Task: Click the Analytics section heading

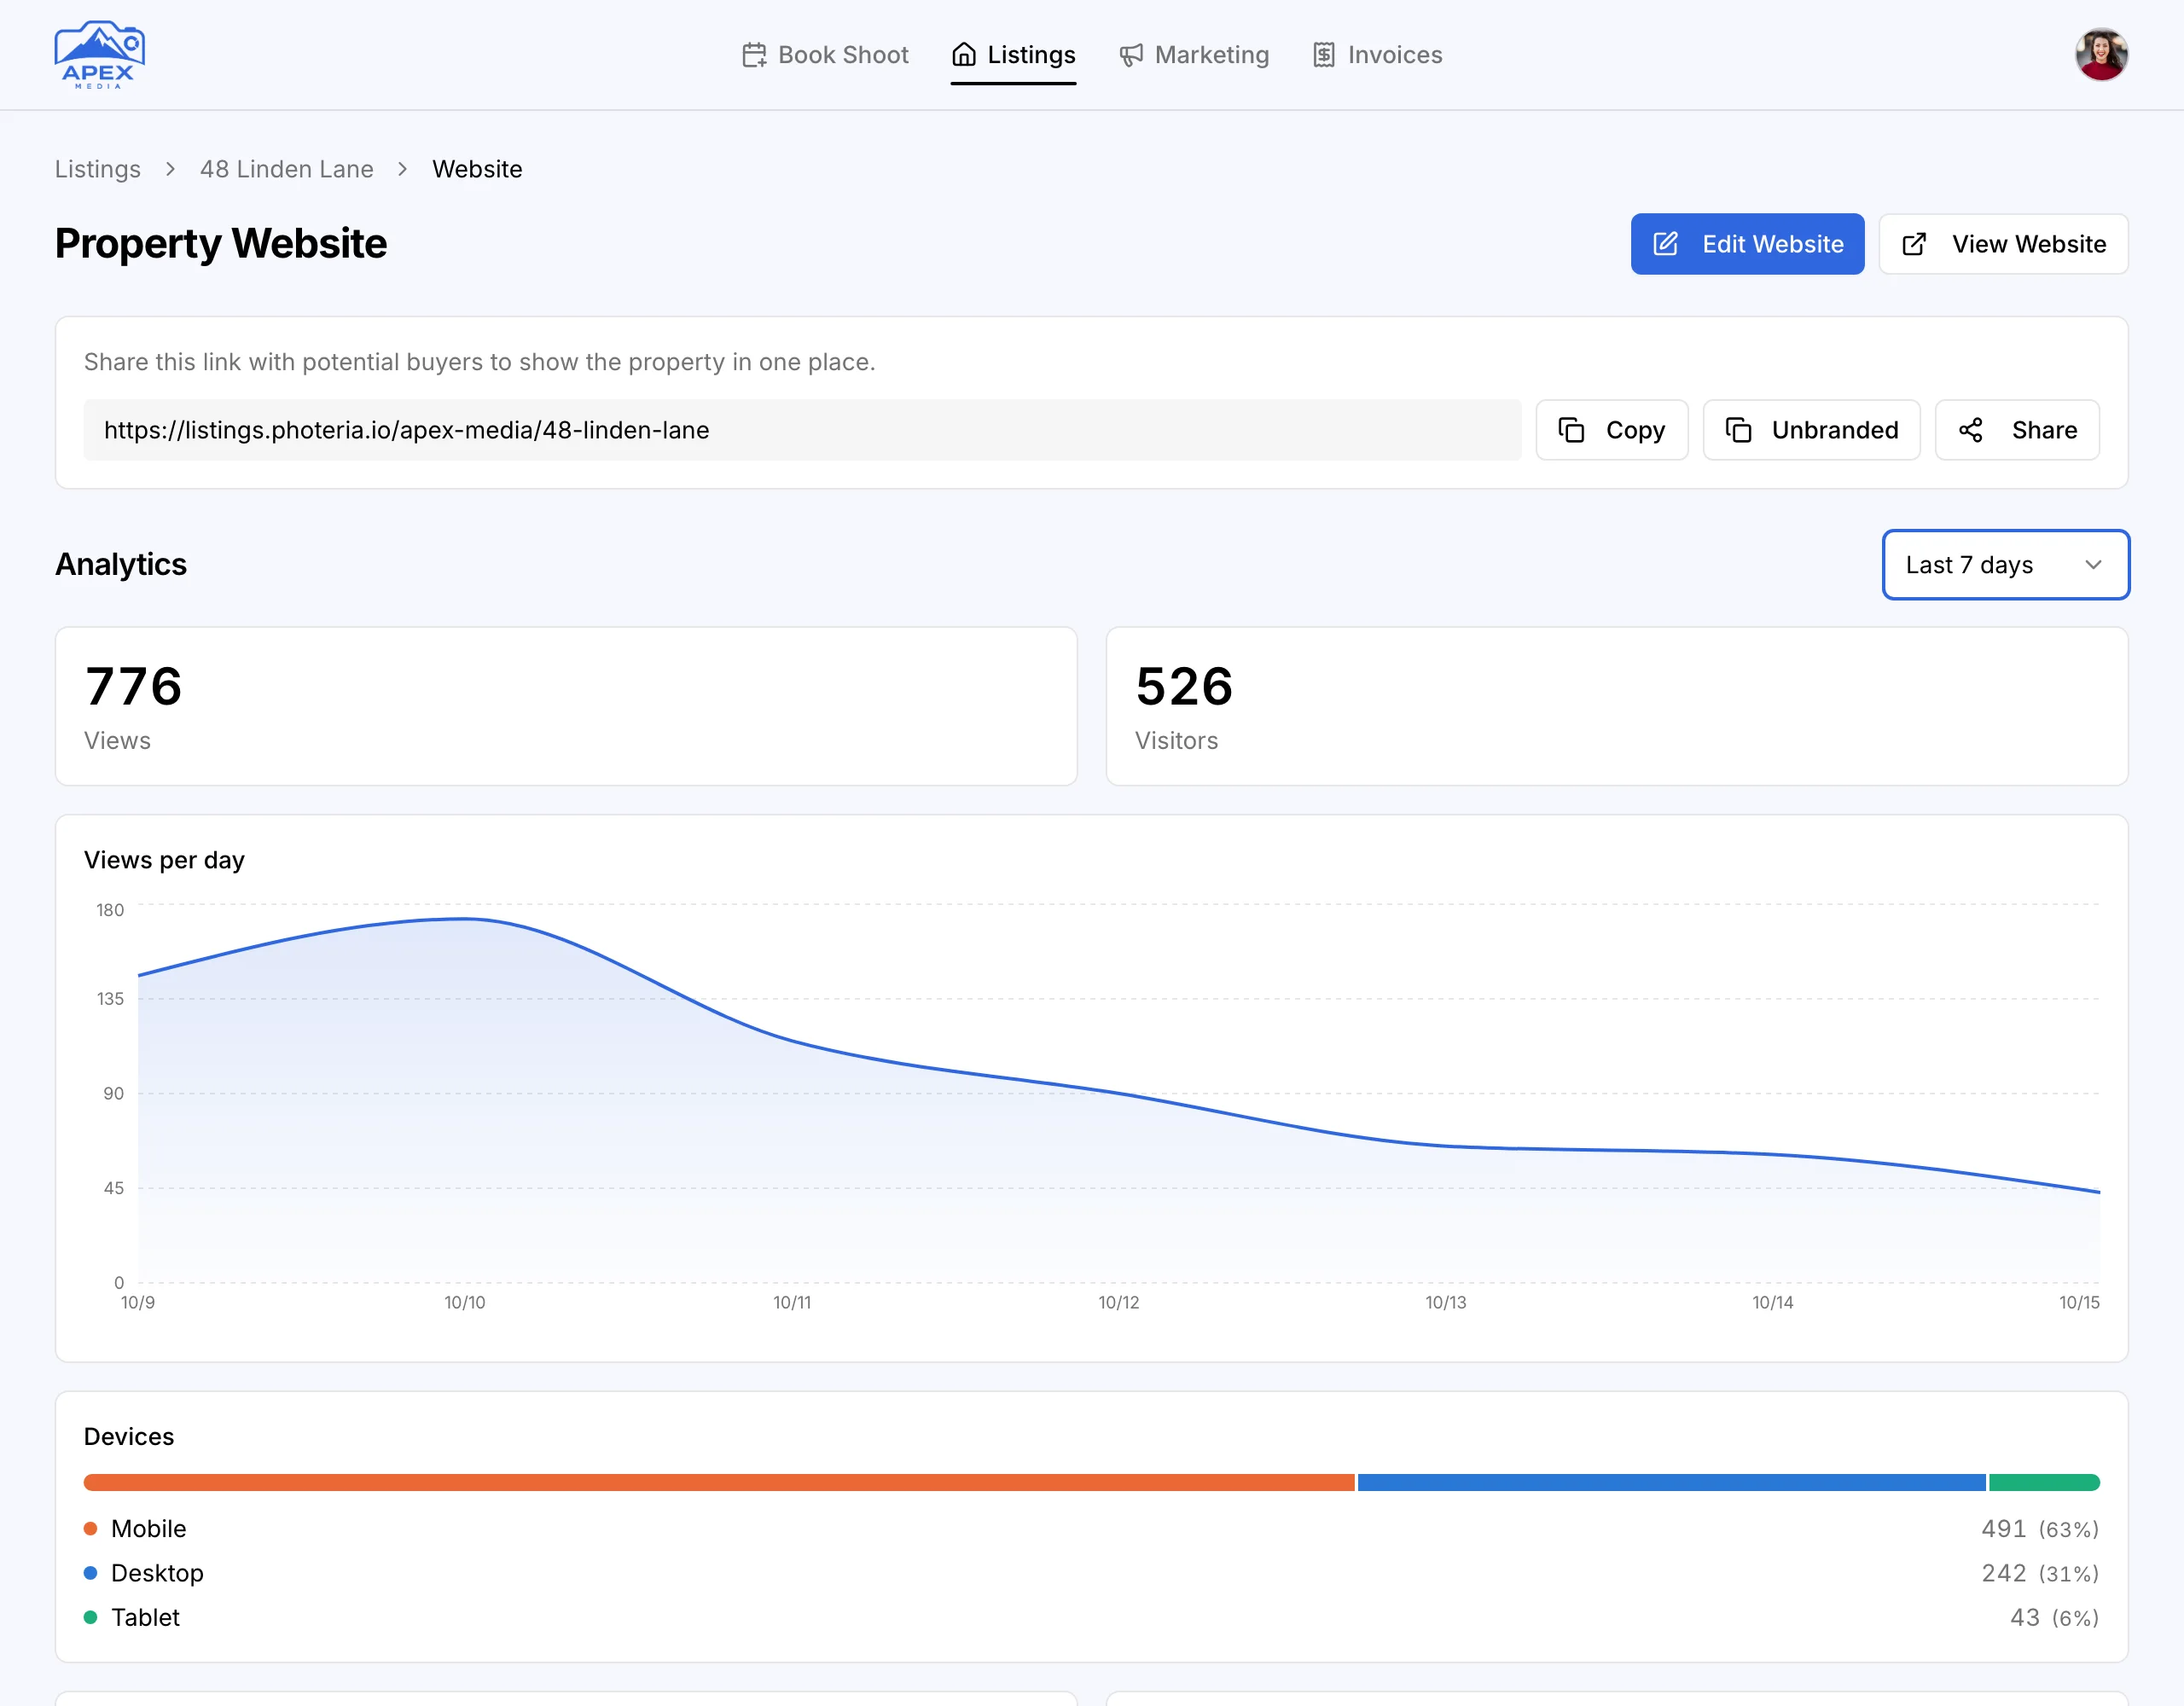Action: point(120,564)
